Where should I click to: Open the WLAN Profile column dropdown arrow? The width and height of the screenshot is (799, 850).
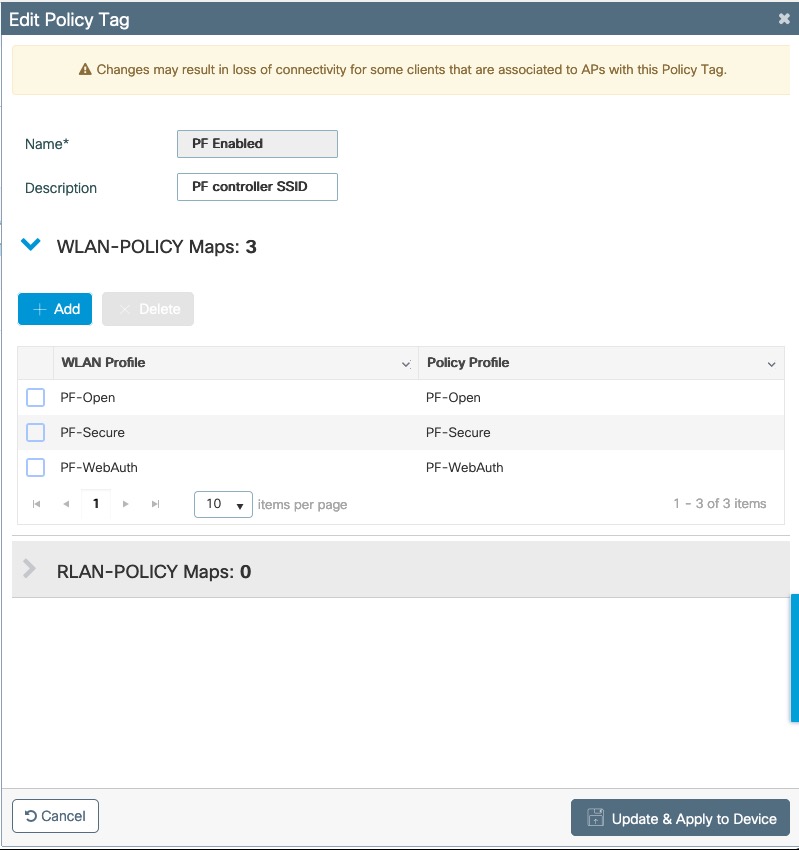[405, 363]
